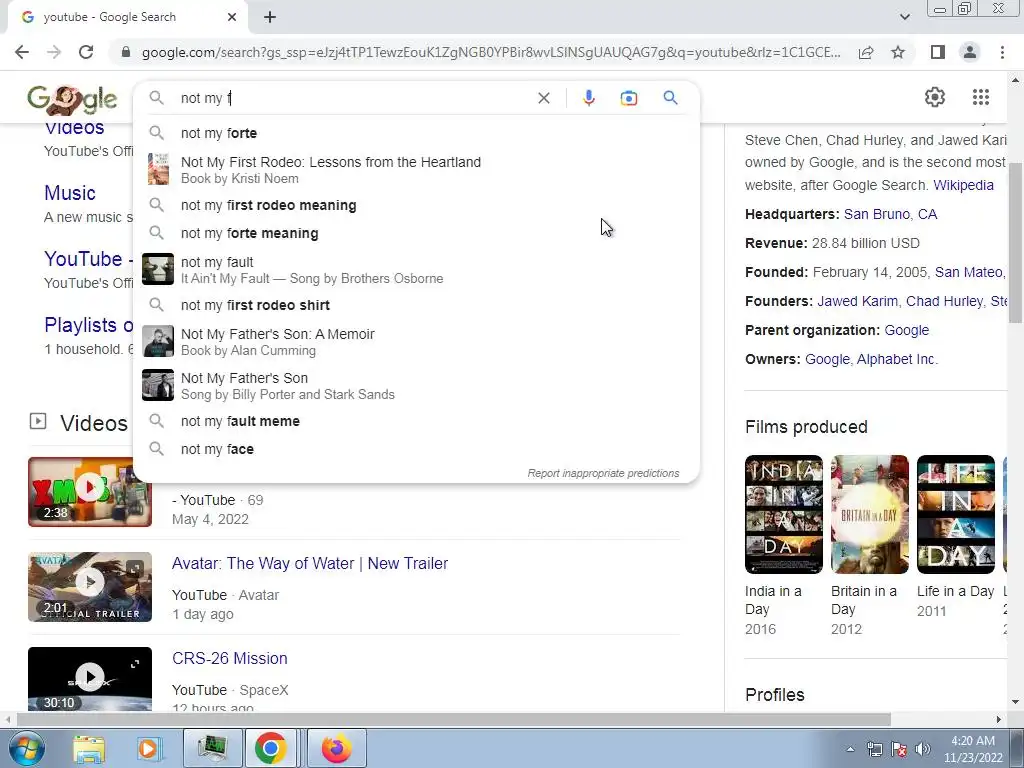
Task: Open Jawed Karim founder link
Action: coord(857,301)
